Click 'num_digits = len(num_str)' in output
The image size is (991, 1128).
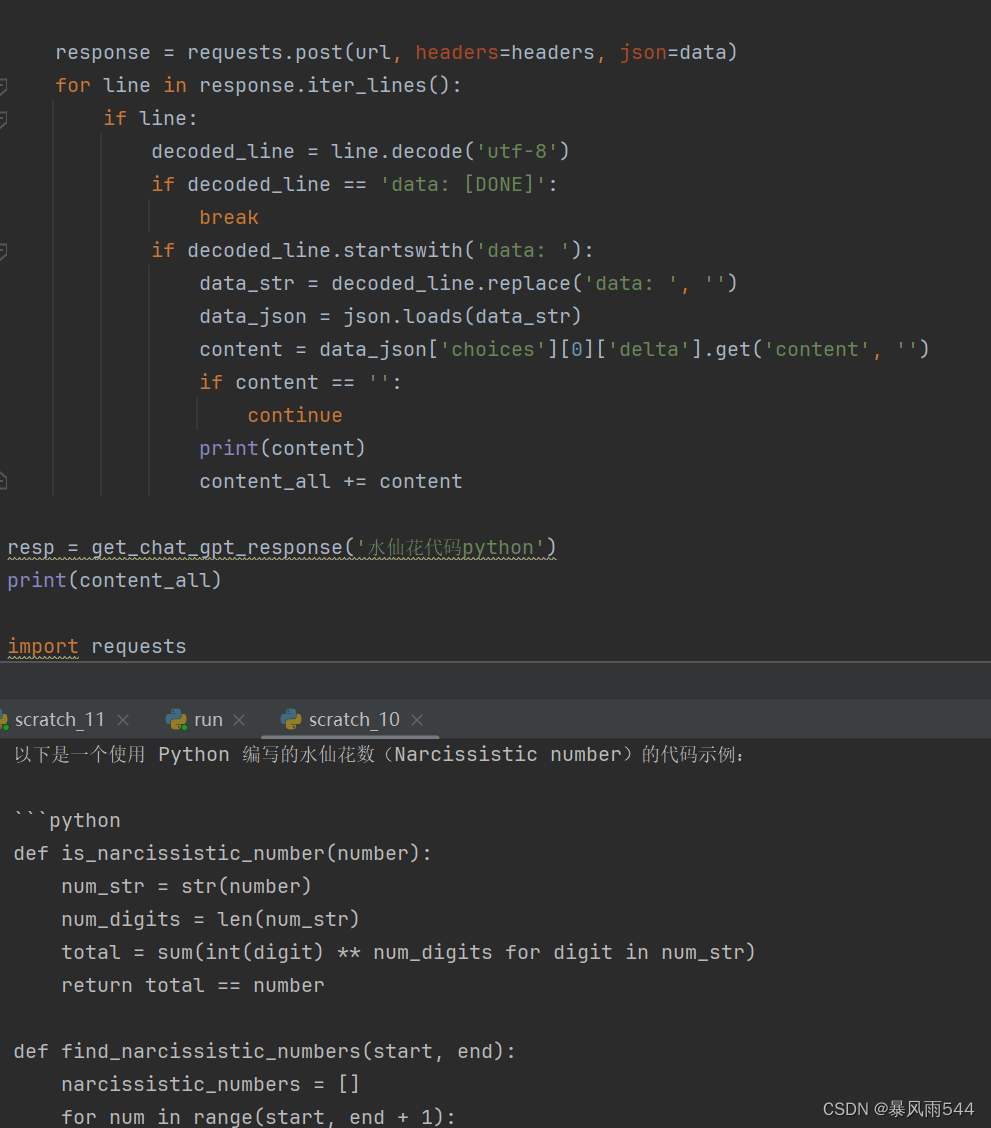210,919
